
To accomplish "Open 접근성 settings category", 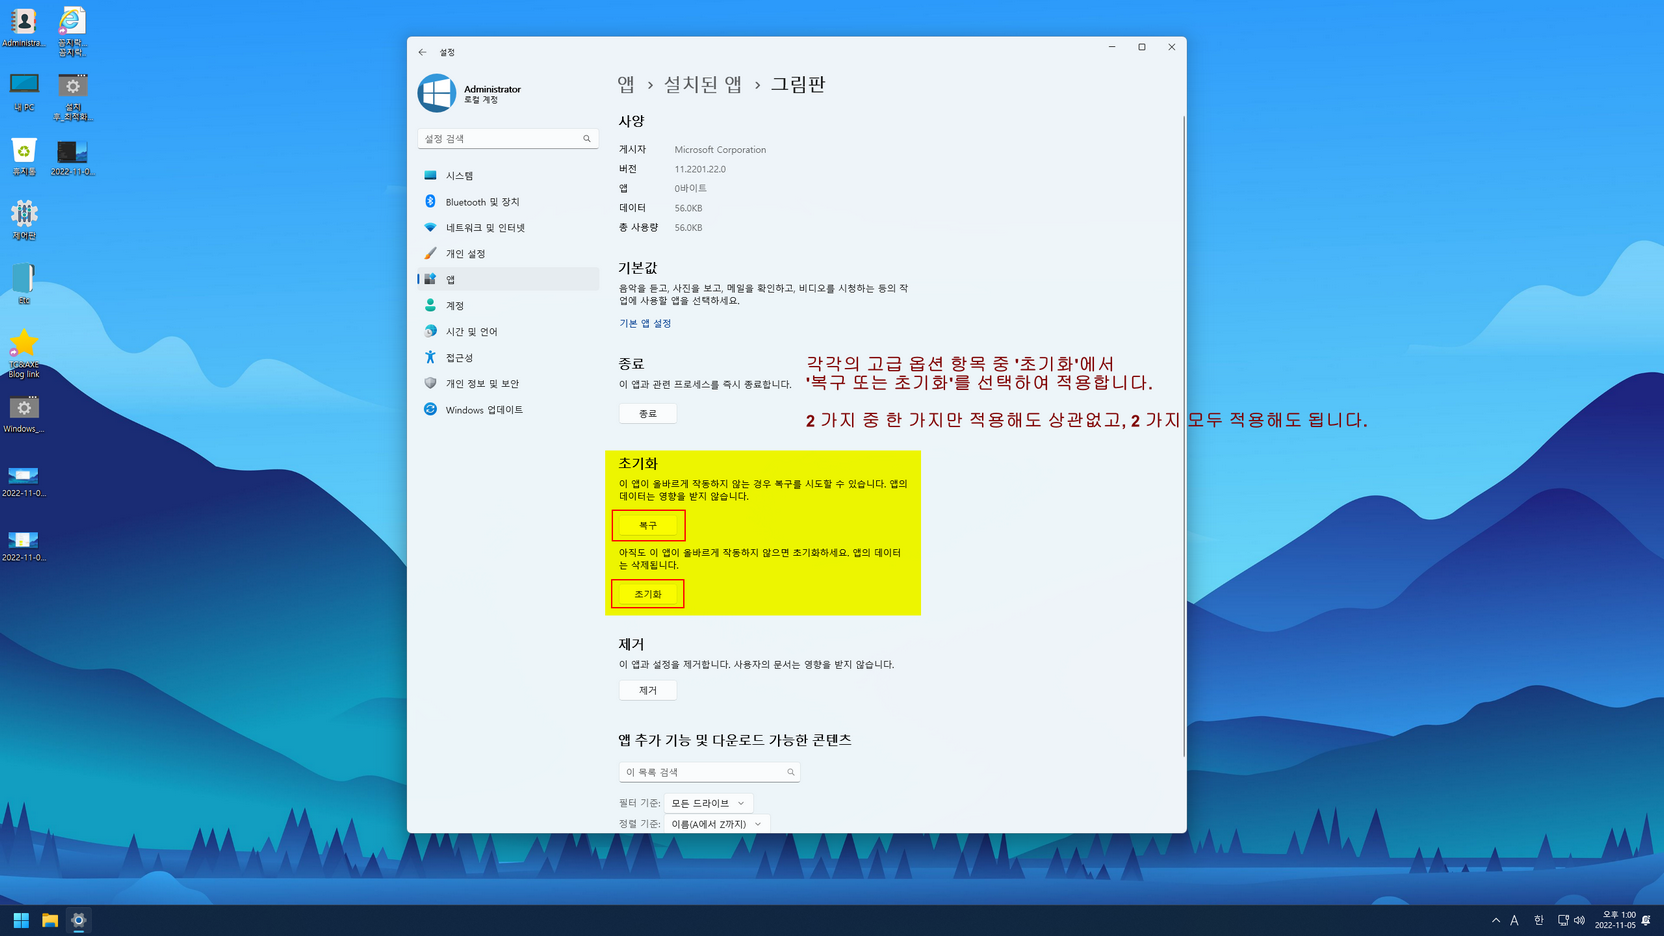I will pos(508,358).
